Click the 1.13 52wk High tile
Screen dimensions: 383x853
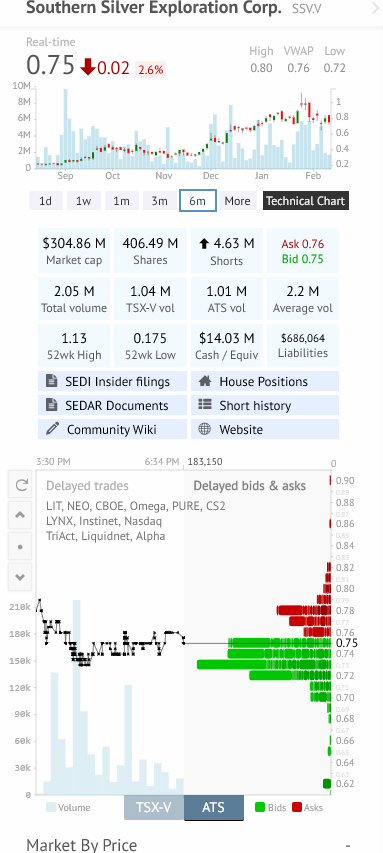click(74, 346)
